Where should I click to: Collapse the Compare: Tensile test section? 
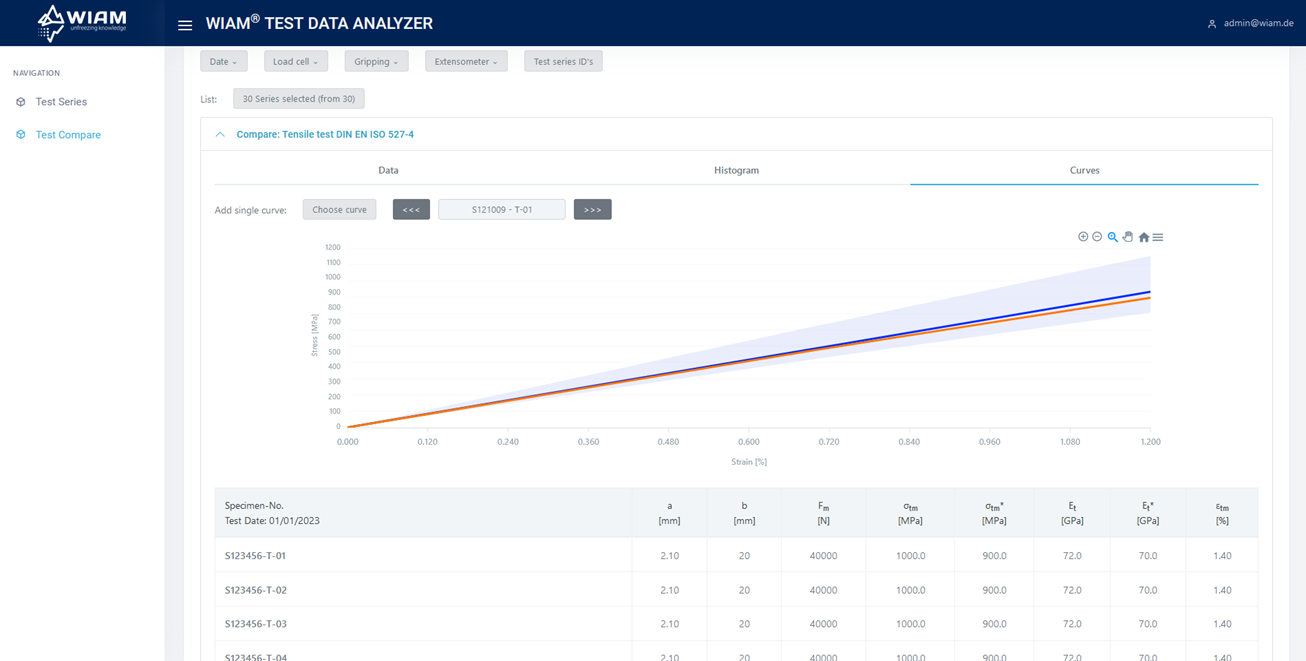point(220,135)
